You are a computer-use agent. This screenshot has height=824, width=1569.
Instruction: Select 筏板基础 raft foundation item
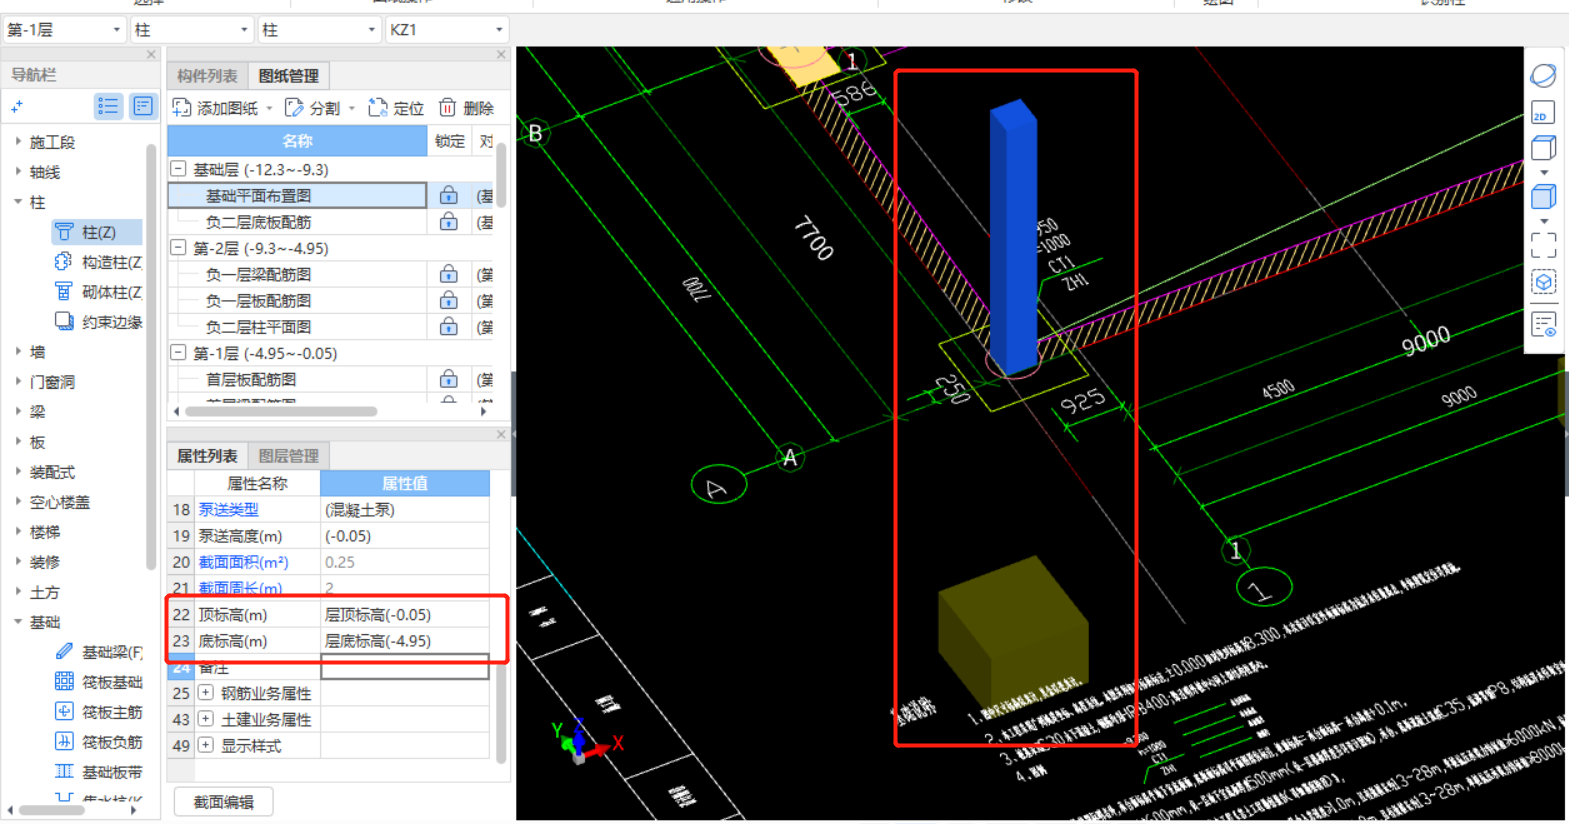point(97,682)
